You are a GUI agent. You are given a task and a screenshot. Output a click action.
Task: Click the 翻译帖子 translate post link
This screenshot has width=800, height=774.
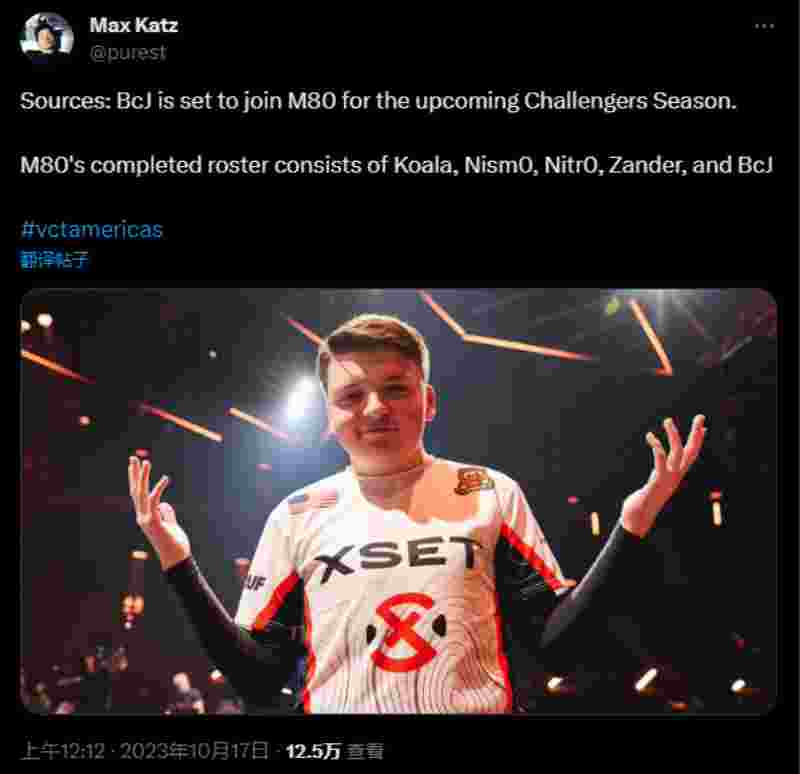tap(55, 260)
